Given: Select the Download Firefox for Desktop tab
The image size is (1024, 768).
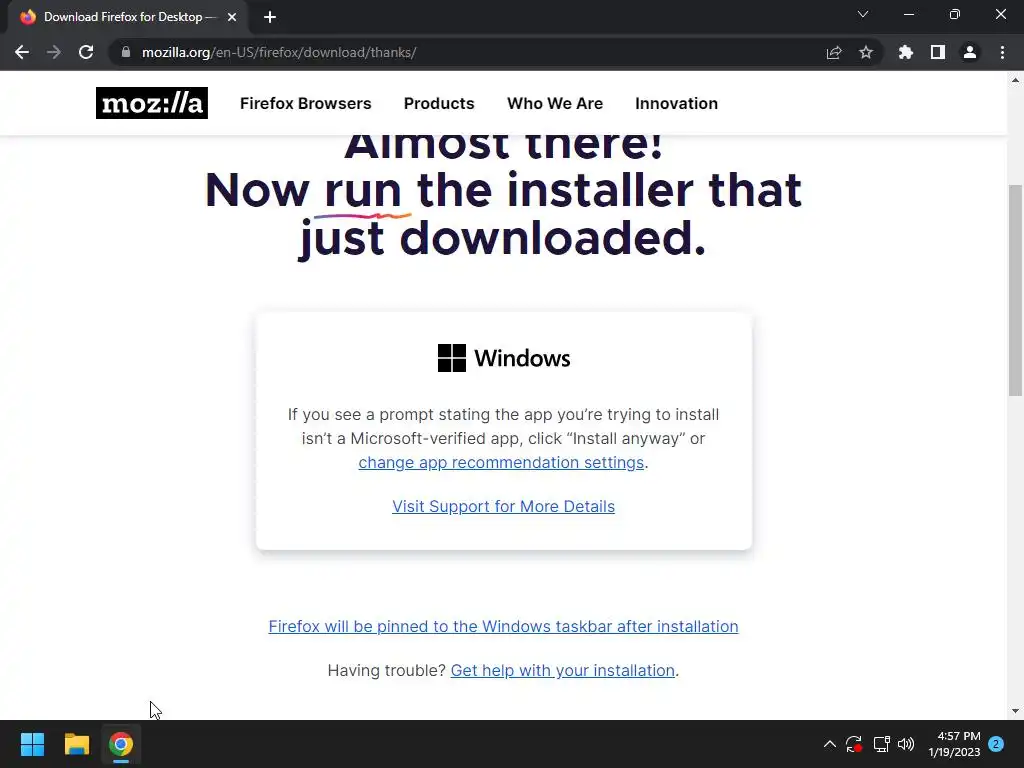Looking at the screenshot, I should [127, 17].
